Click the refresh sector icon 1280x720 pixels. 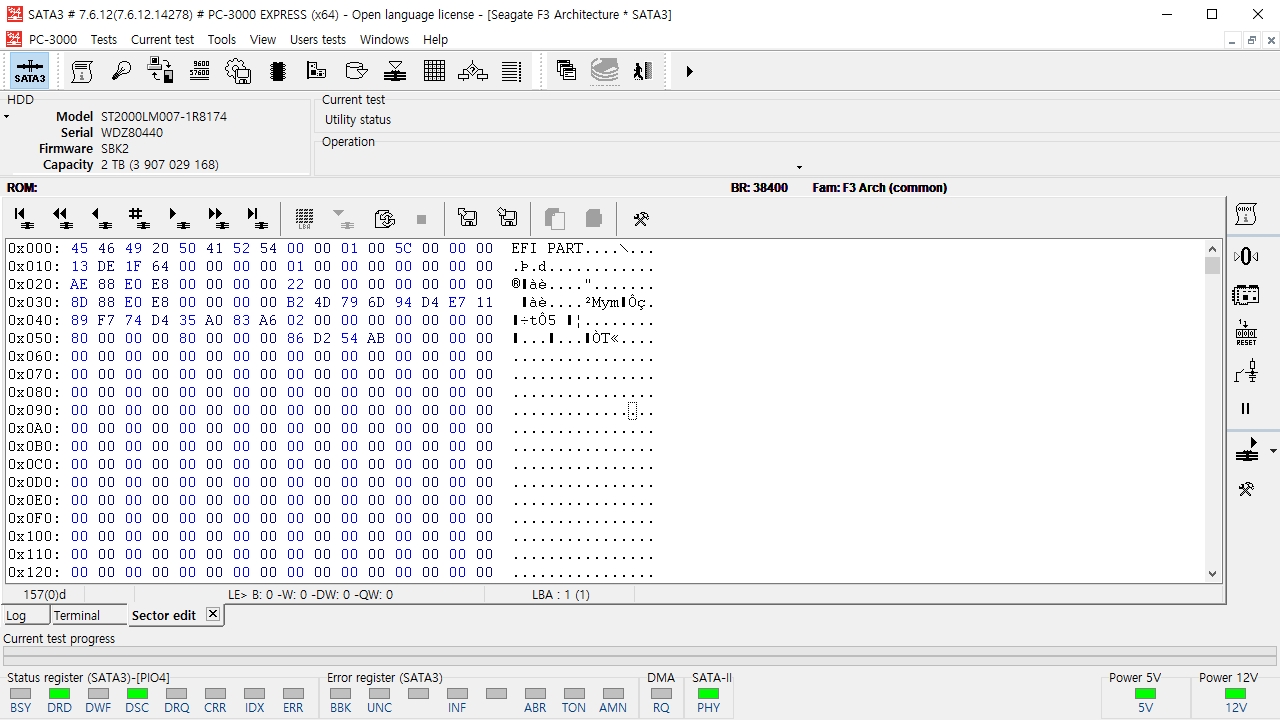click(x=384, y=218)
